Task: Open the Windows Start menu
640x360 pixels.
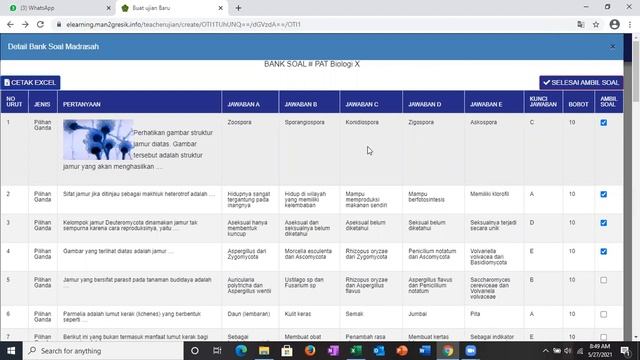Action: click(11, 351)
